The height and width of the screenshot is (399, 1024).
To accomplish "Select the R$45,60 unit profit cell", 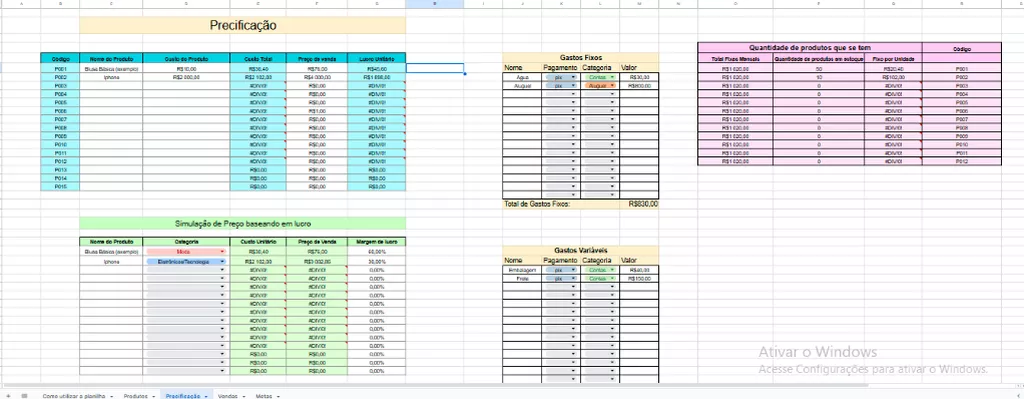I will (377, 68).
